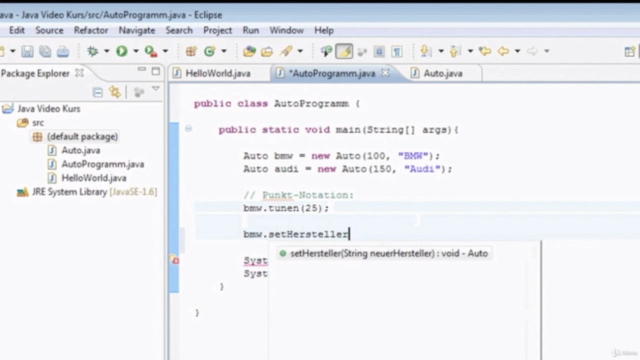Open HelloWorld.java in Package Explorer
The image size is (640, 360).
coord(94,178)
